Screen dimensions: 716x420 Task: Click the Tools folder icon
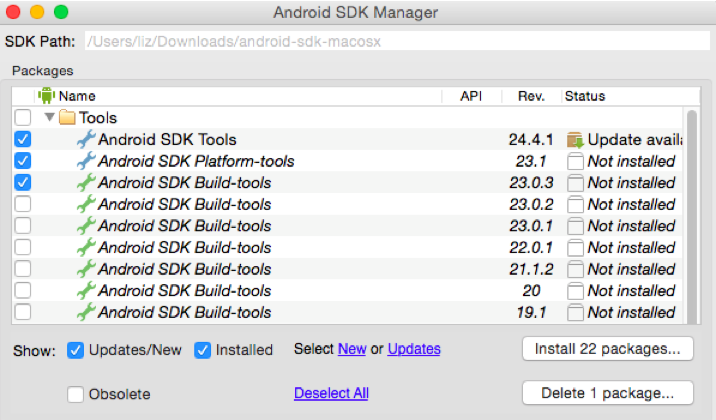(67, 118)
